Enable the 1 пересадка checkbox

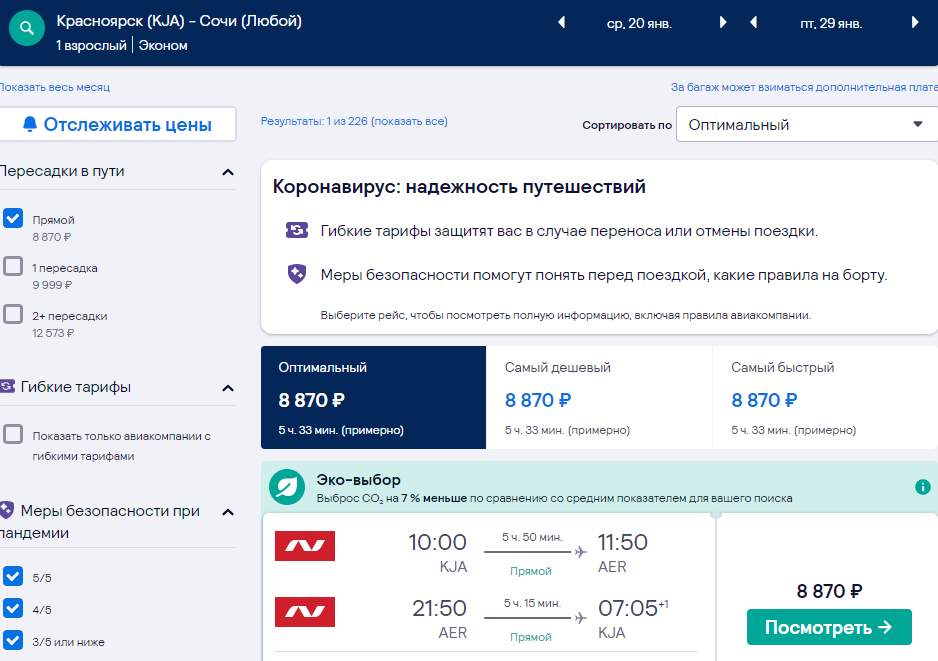[13, 266]
